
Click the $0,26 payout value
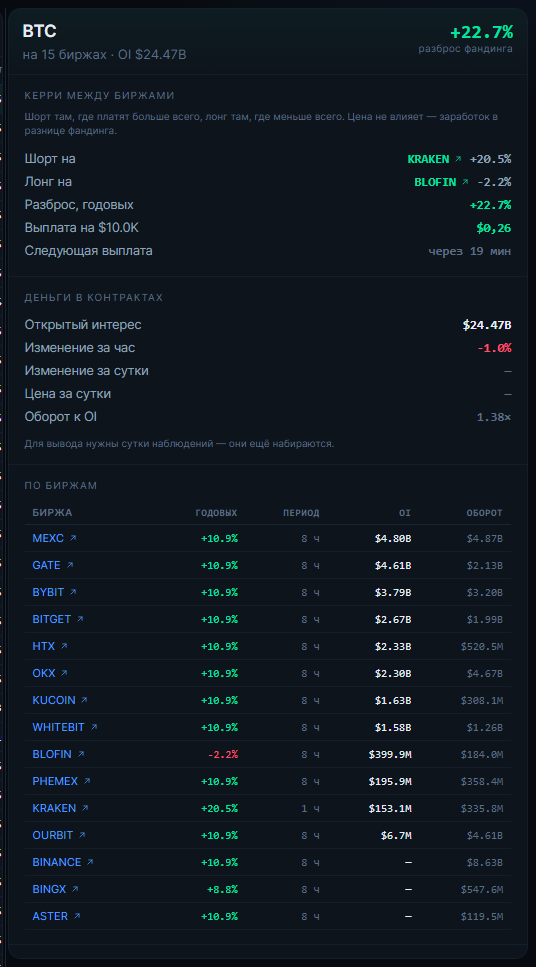tap(493, 228)
